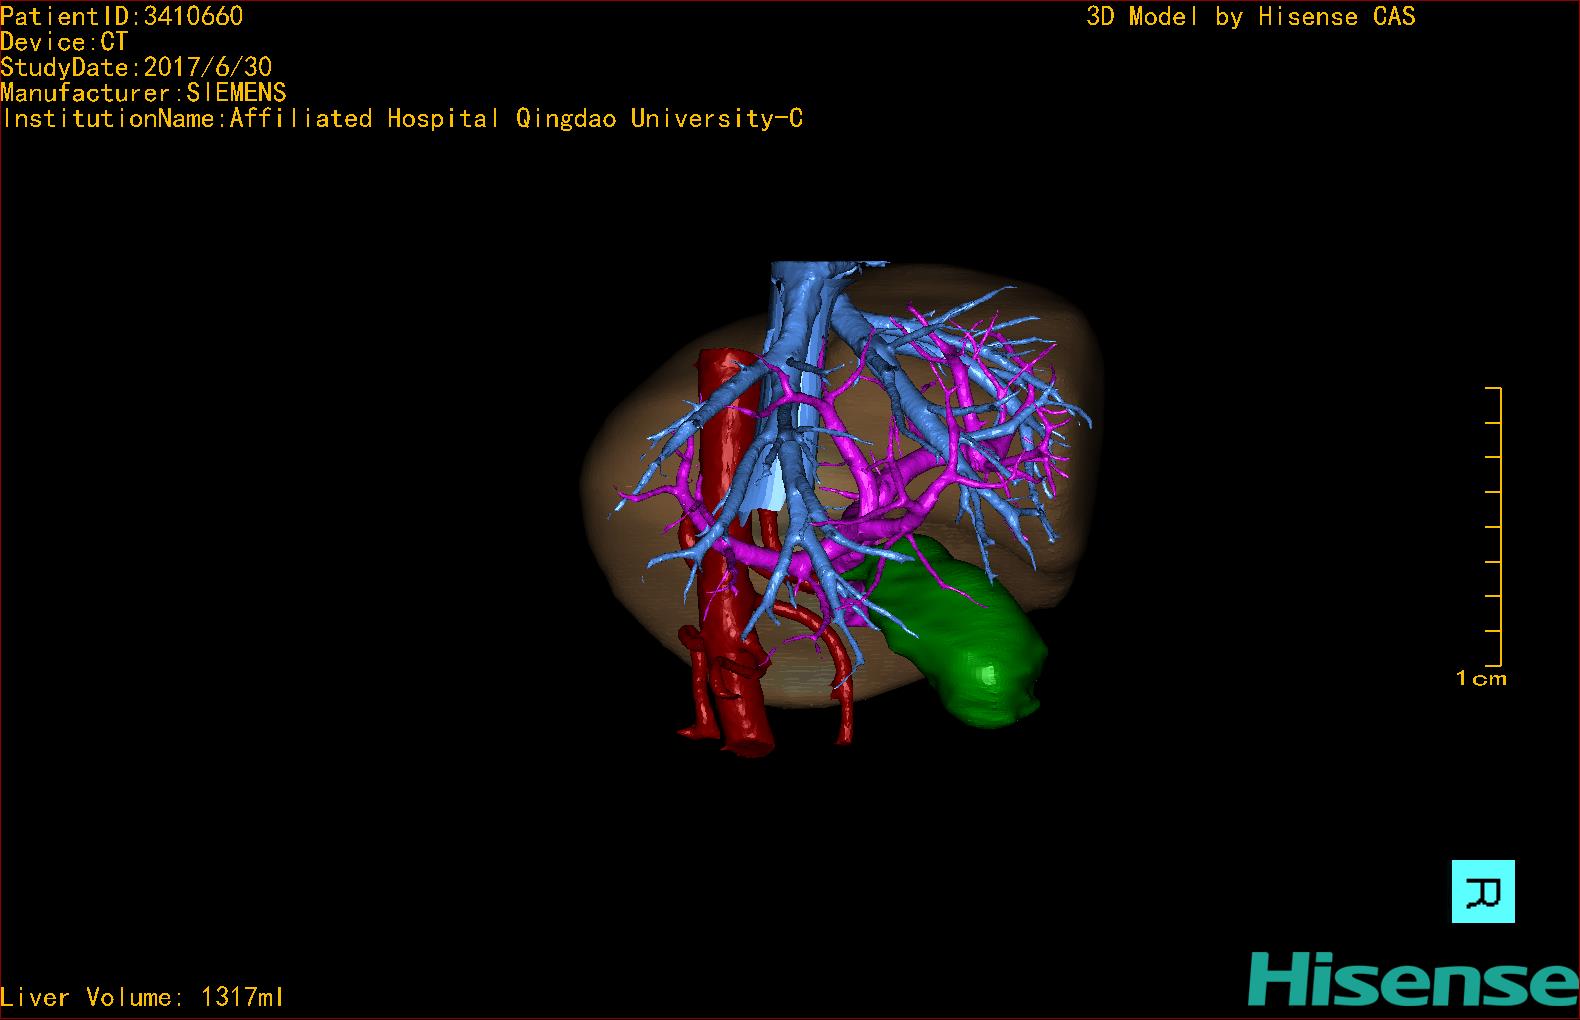Click the vertical scale ruler
This screenshot has width=1580, height=1020.
click(x=1494, y=526)
